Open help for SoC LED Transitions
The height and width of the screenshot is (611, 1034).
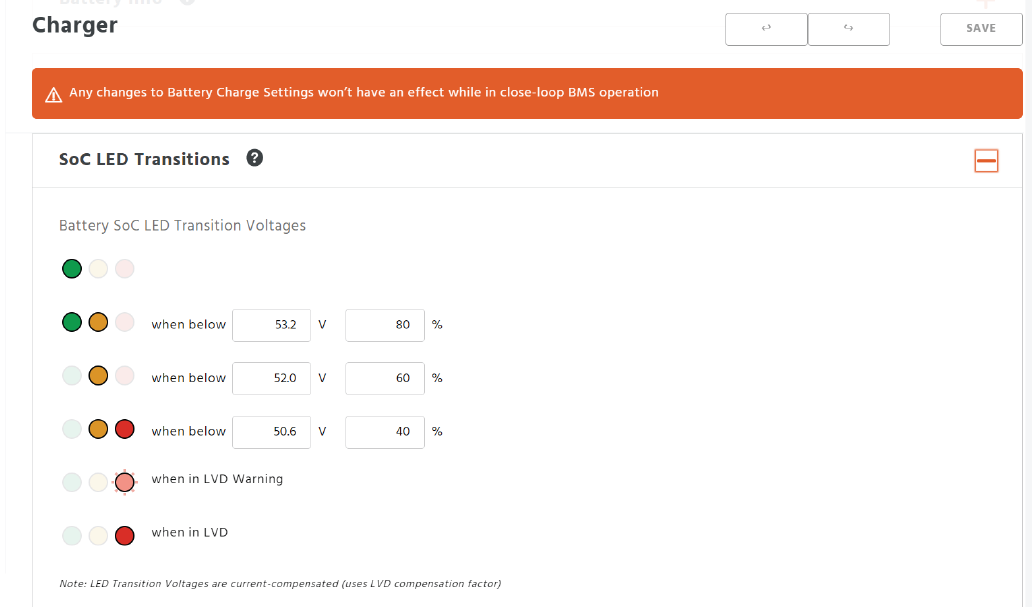tap(254, 158)
